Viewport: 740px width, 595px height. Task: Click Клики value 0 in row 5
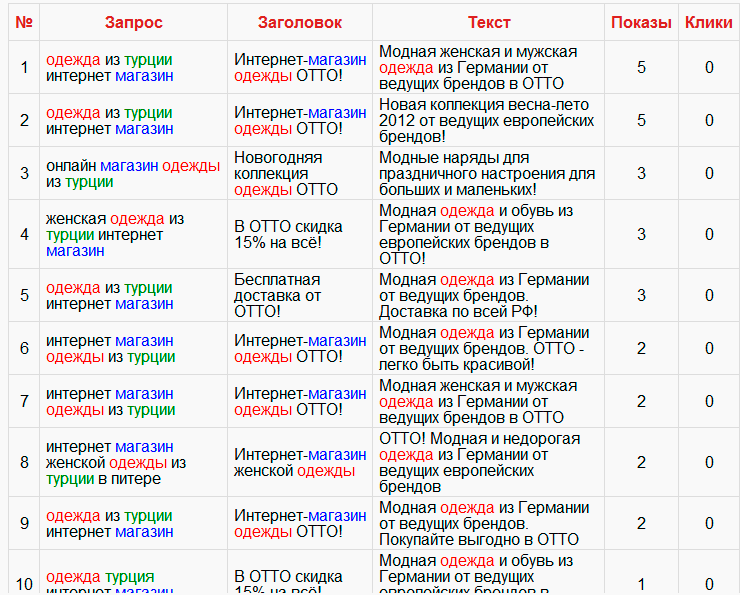[709, 295]
